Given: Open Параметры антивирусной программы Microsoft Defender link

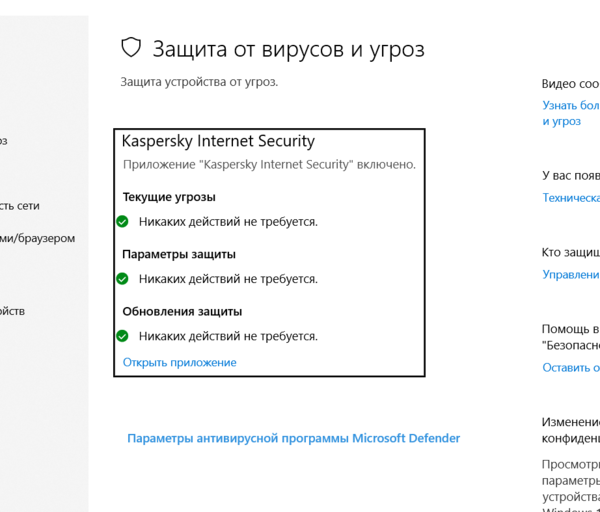Looking at the screenshot, I should tap(293, 438).
